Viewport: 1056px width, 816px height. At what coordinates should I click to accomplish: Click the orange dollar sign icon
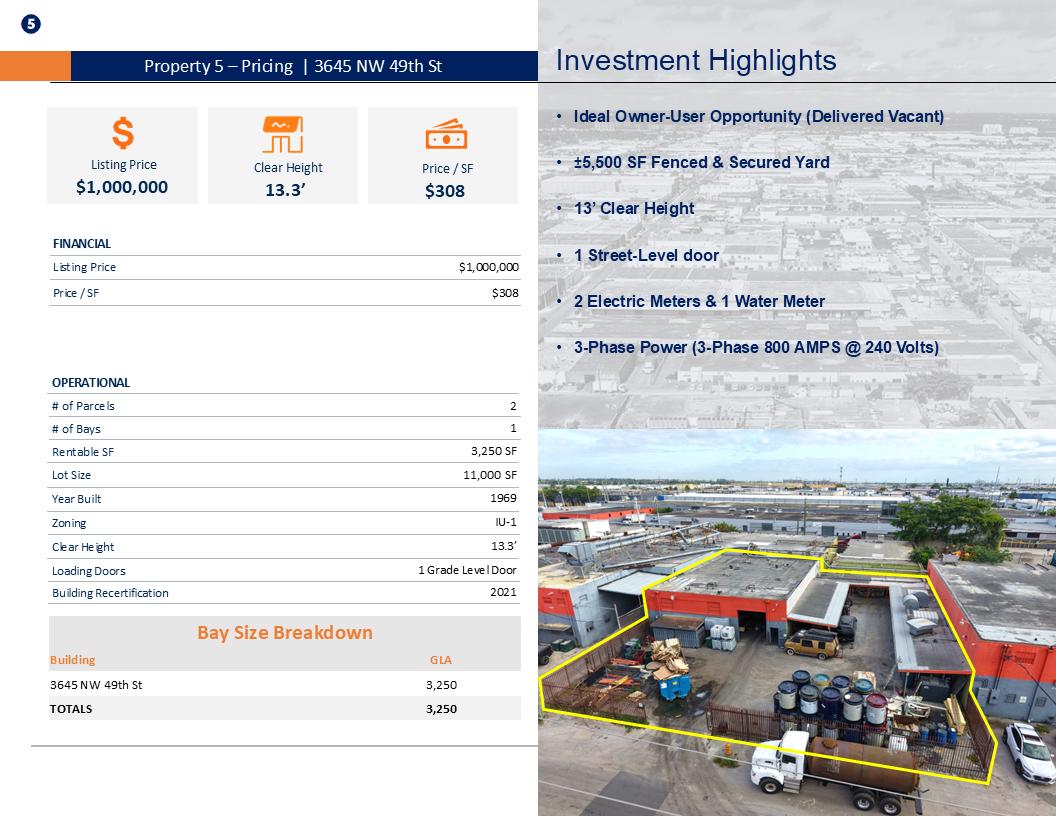point(123,133)
